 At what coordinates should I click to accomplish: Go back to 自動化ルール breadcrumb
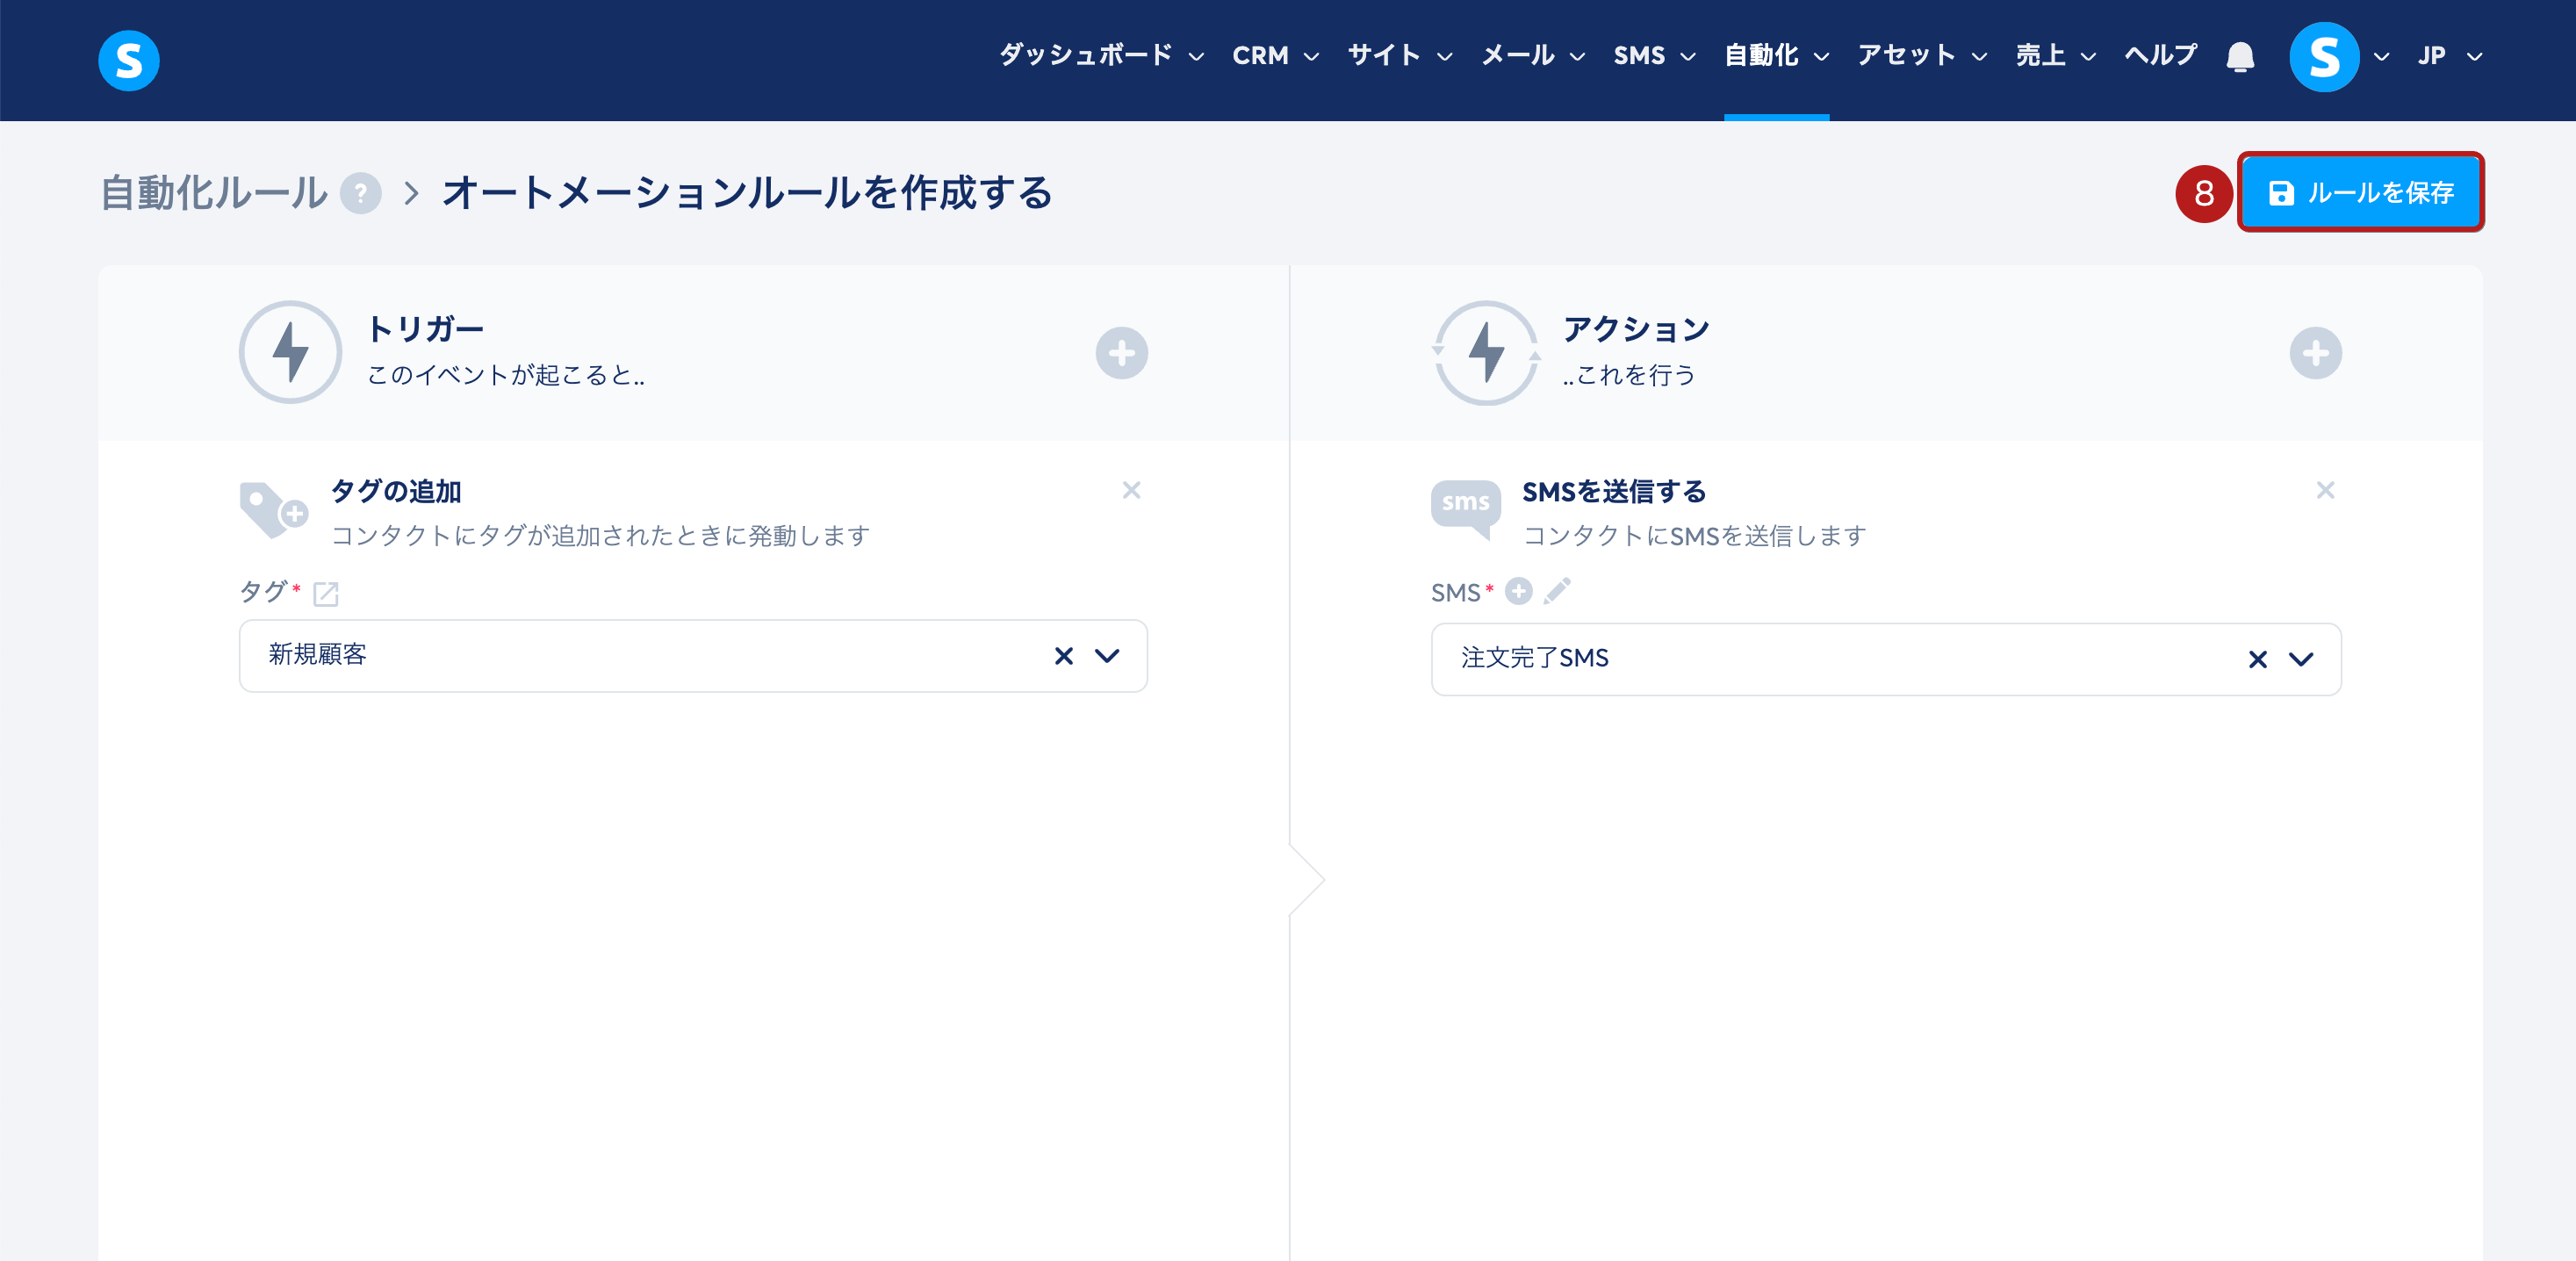click(214, 193)
